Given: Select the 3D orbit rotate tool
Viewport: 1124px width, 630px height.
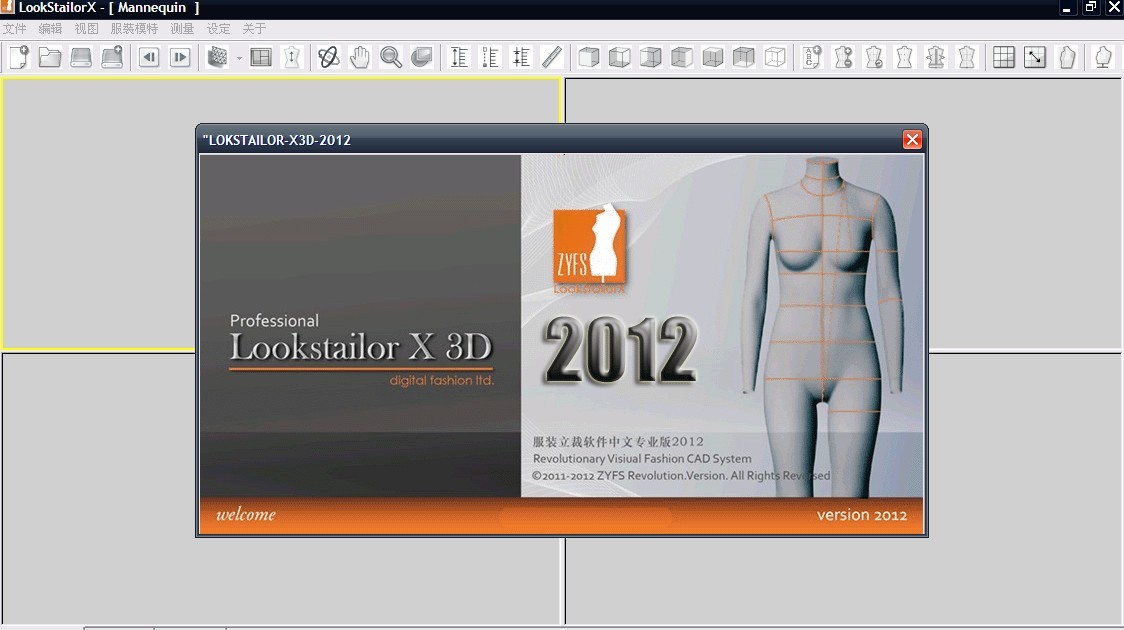Looking at the screenshot, I should click(x=328, y=57).
